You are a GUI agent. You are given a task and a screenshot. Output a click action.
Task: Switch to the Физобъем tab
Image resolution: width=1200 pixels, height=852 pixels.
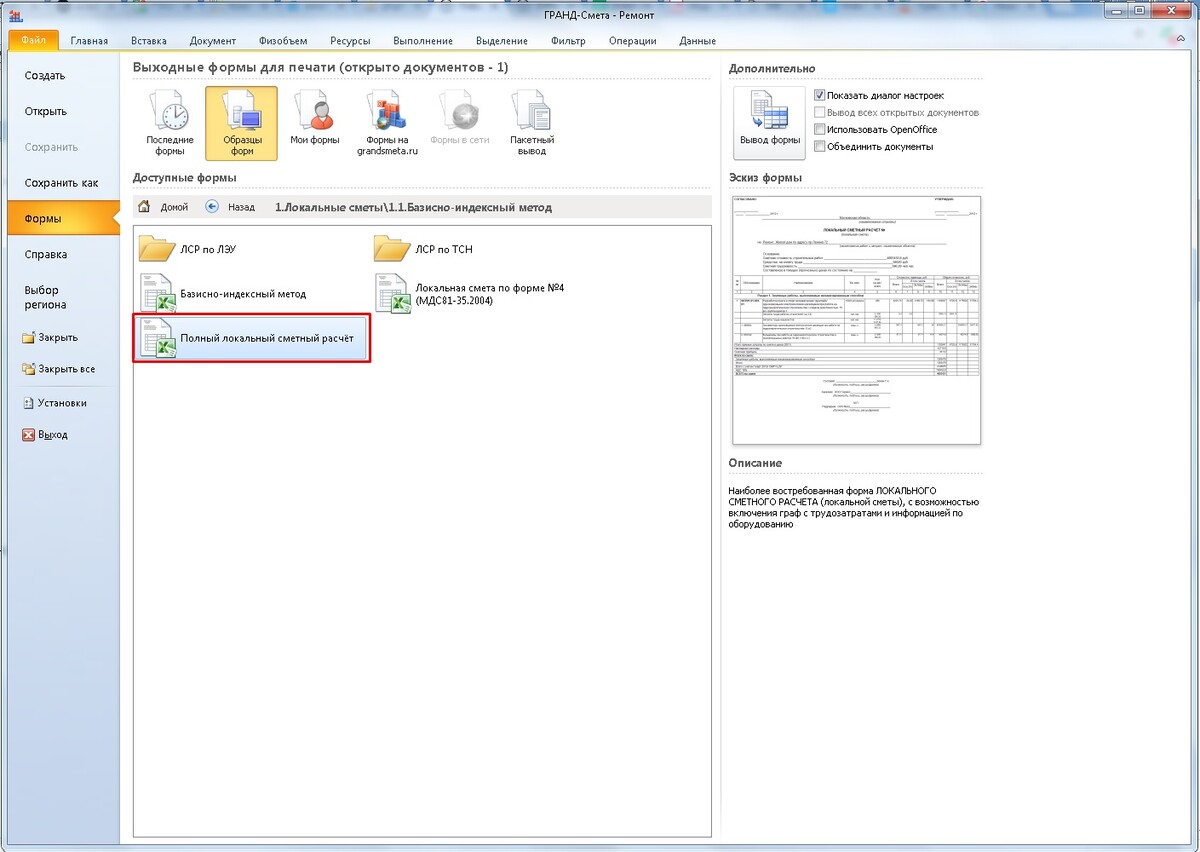(283, 41)
